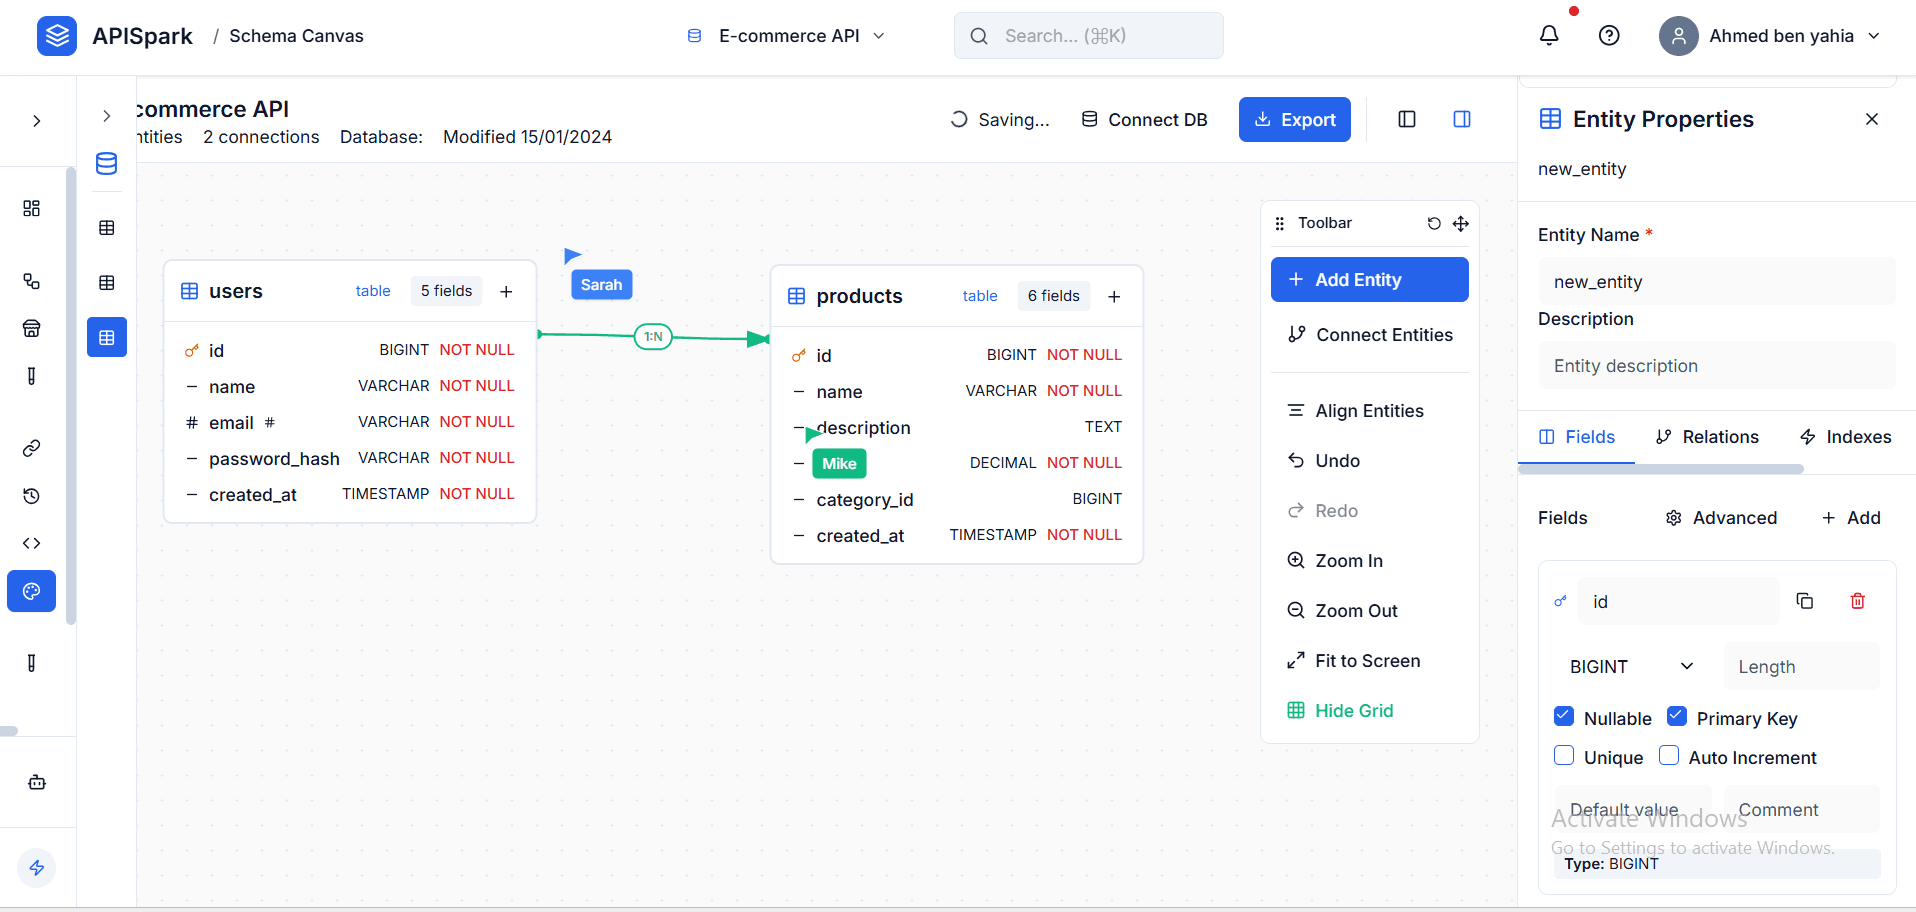
Task: Toggle the Nullable checkbox
Action: [1564, 717]
